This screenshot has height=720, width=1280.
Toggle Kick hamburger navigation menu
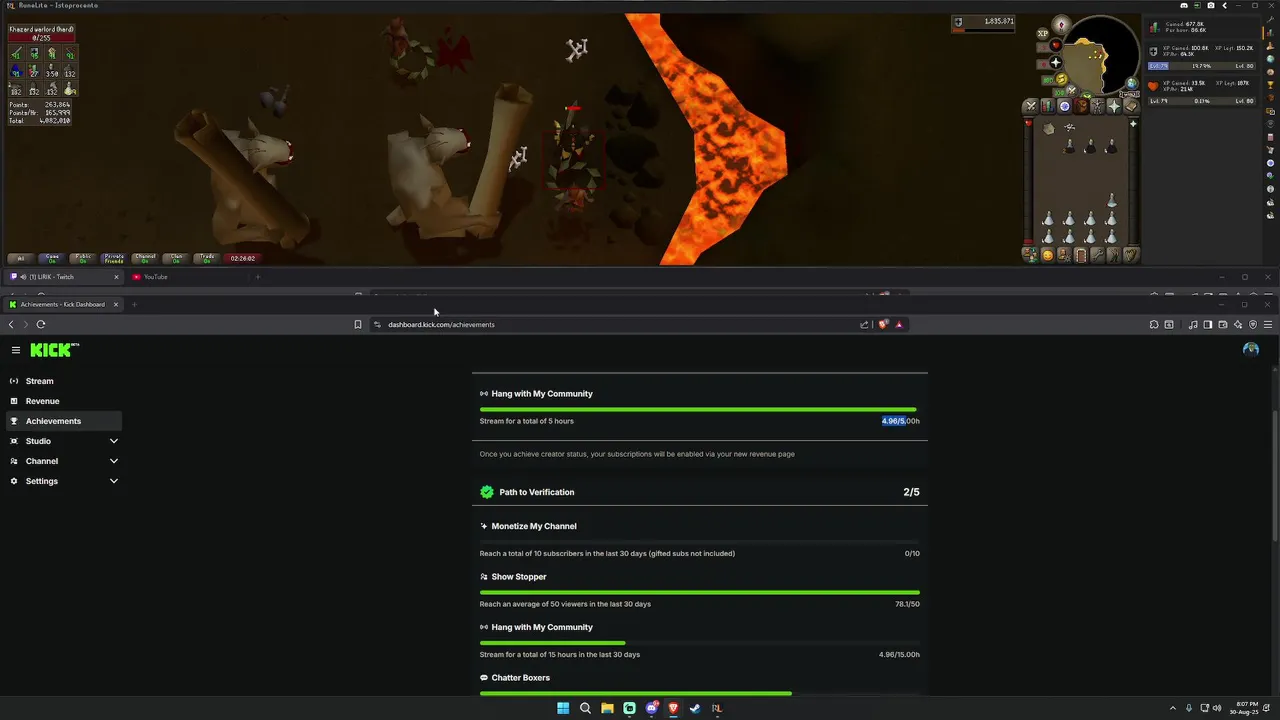[x=16, y=350]
